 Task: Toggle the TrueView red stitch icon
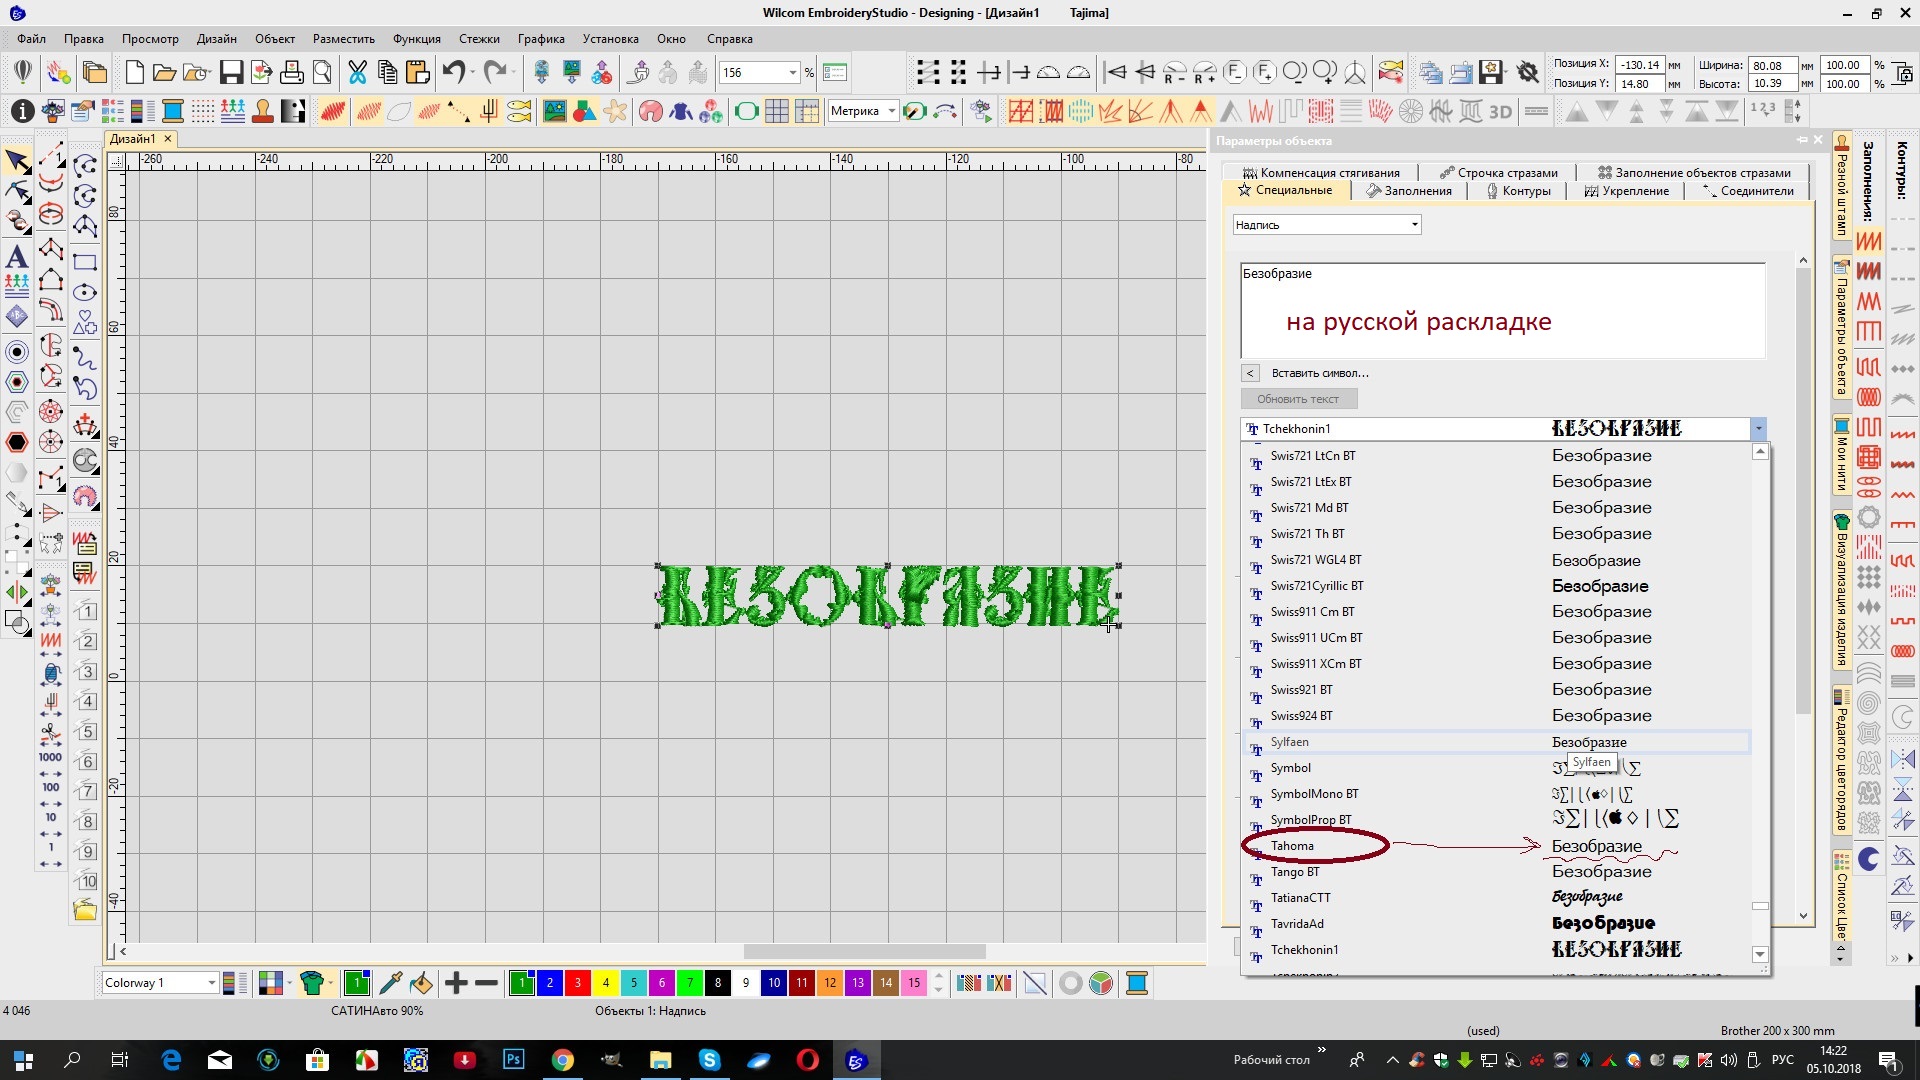click(x=333, y=111)
